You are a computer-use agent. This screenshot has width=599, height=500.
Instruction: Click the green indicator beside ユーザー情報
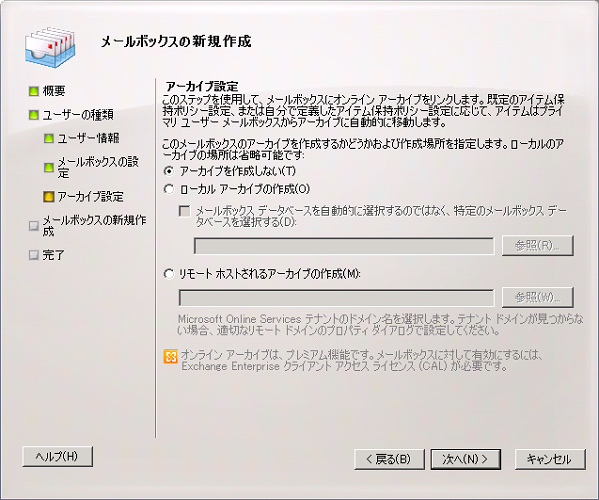[49, 138]
